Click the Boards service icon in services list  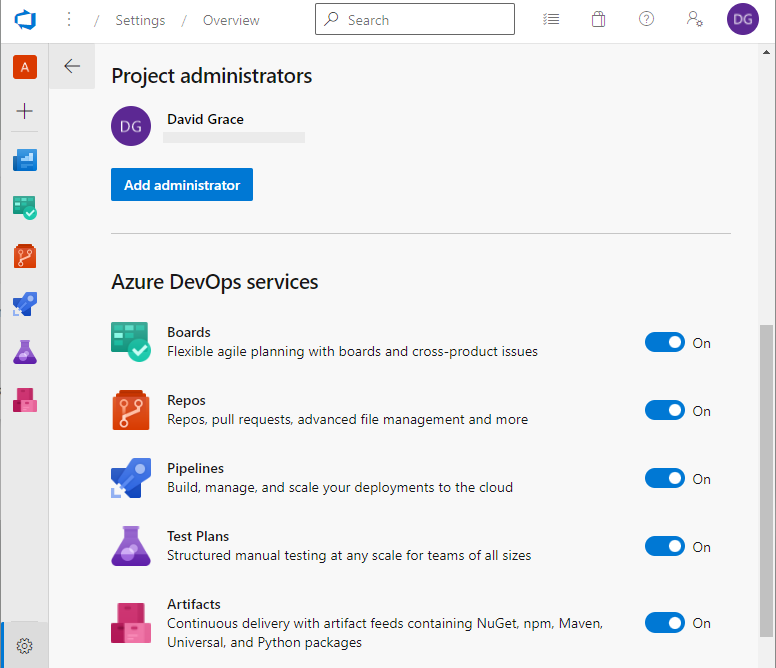click(131, 341)
